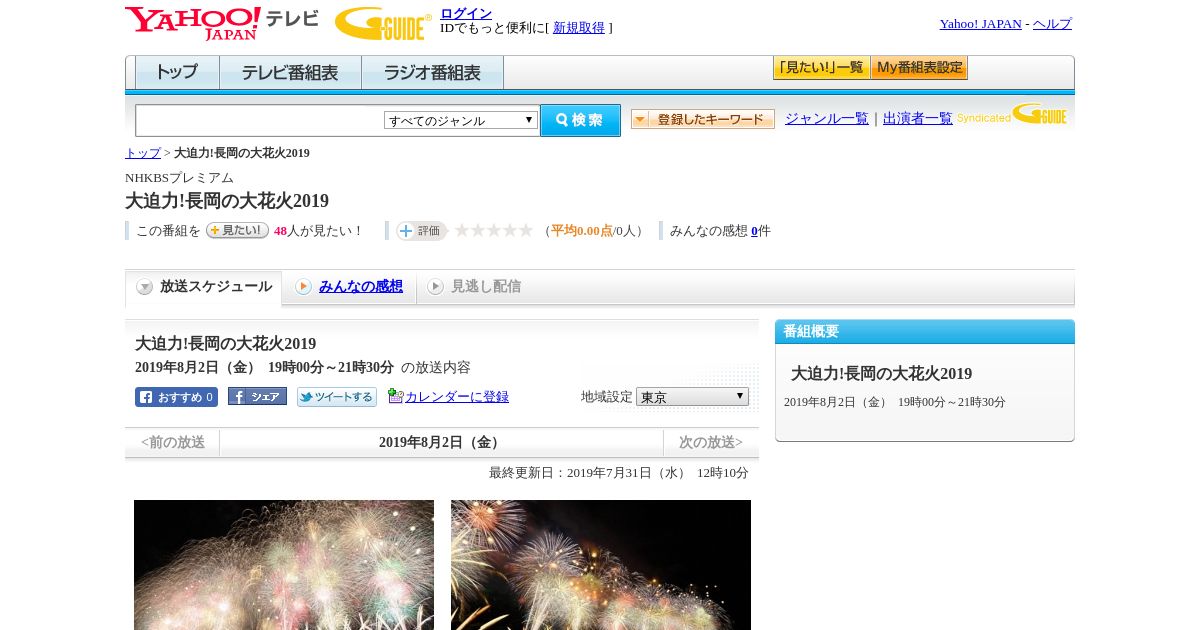Image resolution: width=1200 pixels, height=630 pixels.
Task: Open the 出演者一覧 link
Action: pos(918,118)
